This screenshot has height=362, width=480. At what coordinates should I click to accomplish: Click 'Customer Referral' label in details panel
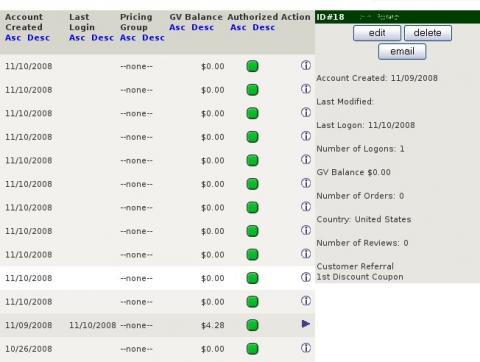[x=355, y=266]
